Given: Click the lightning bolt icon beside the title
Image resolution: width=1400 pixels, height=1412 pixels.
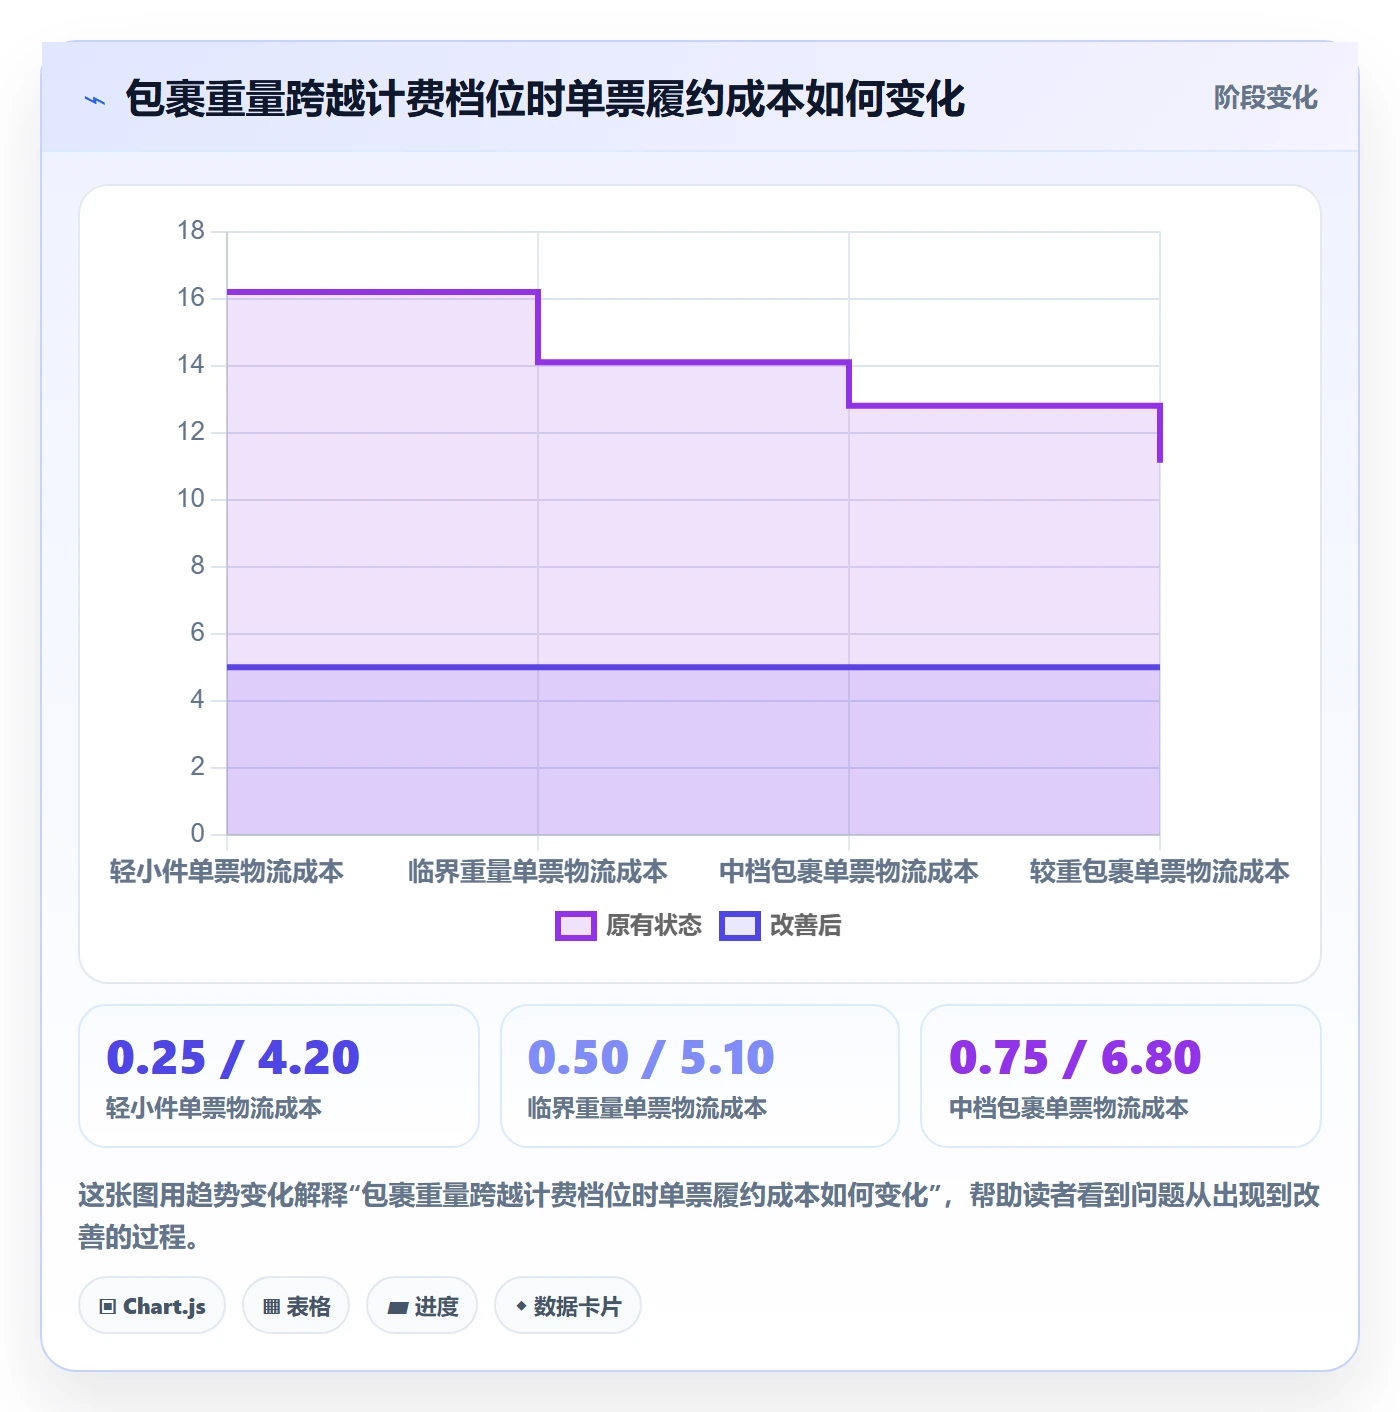Looking at the screenshot, I should 95,100.
